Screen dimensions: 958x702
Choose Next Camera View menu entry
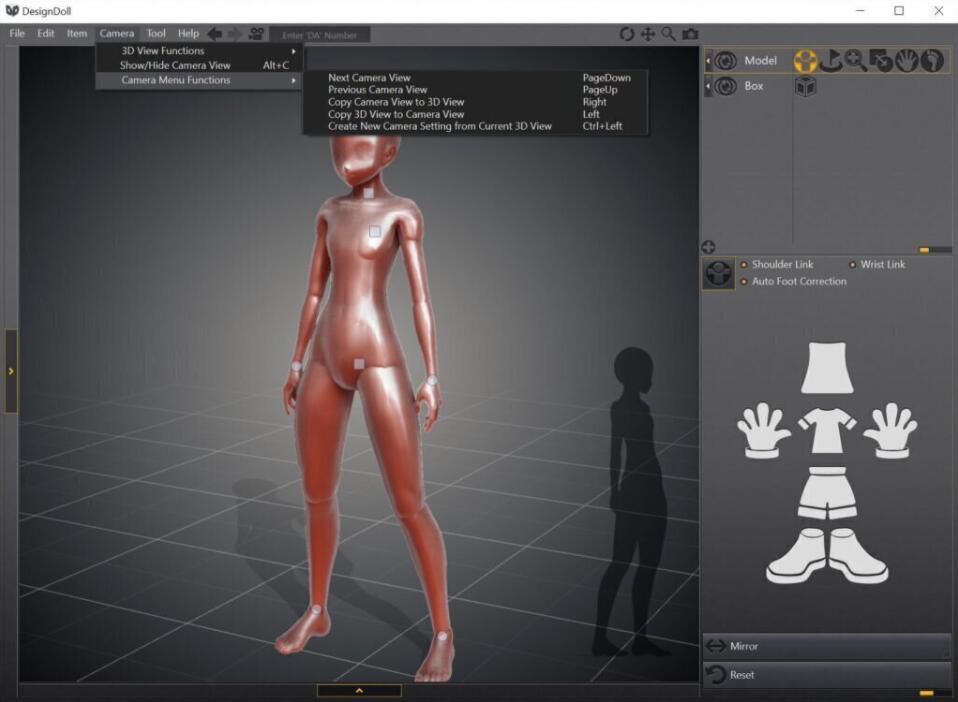click(369, 78)
